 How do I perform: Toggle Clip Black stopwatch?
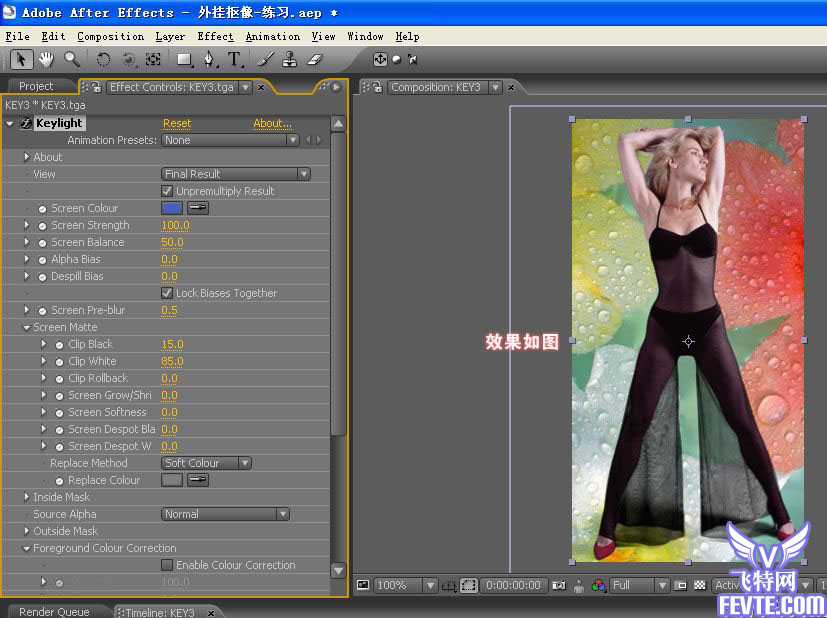point(59,345)
